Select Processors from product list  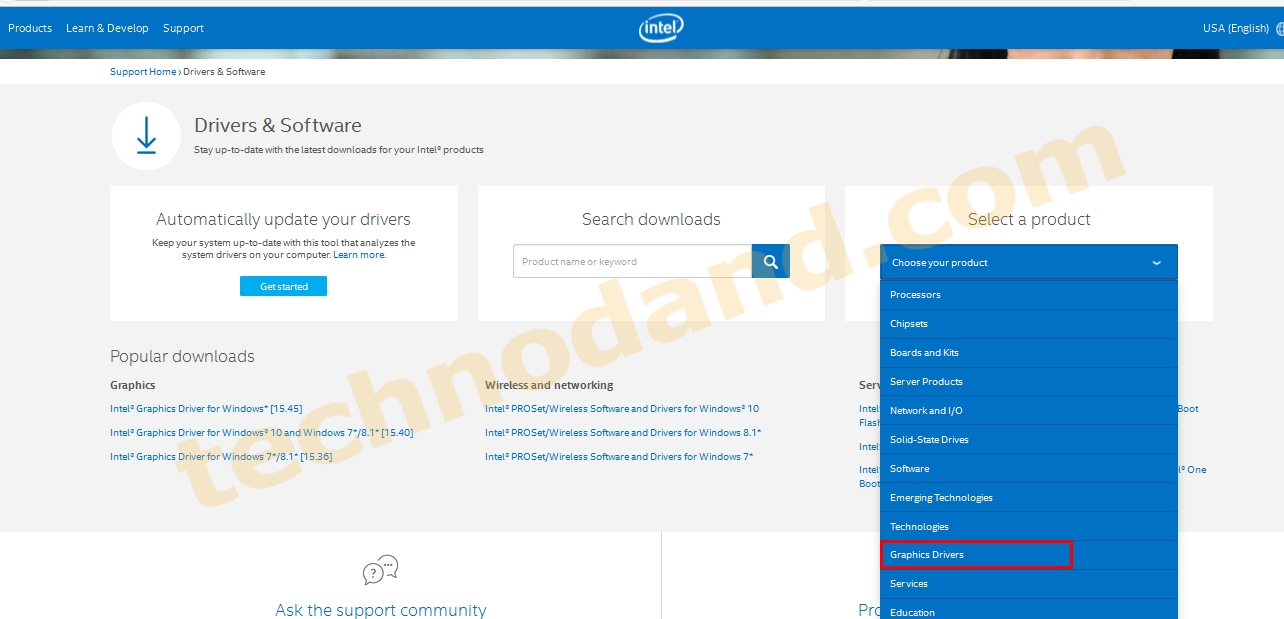tap(1029, 295)
